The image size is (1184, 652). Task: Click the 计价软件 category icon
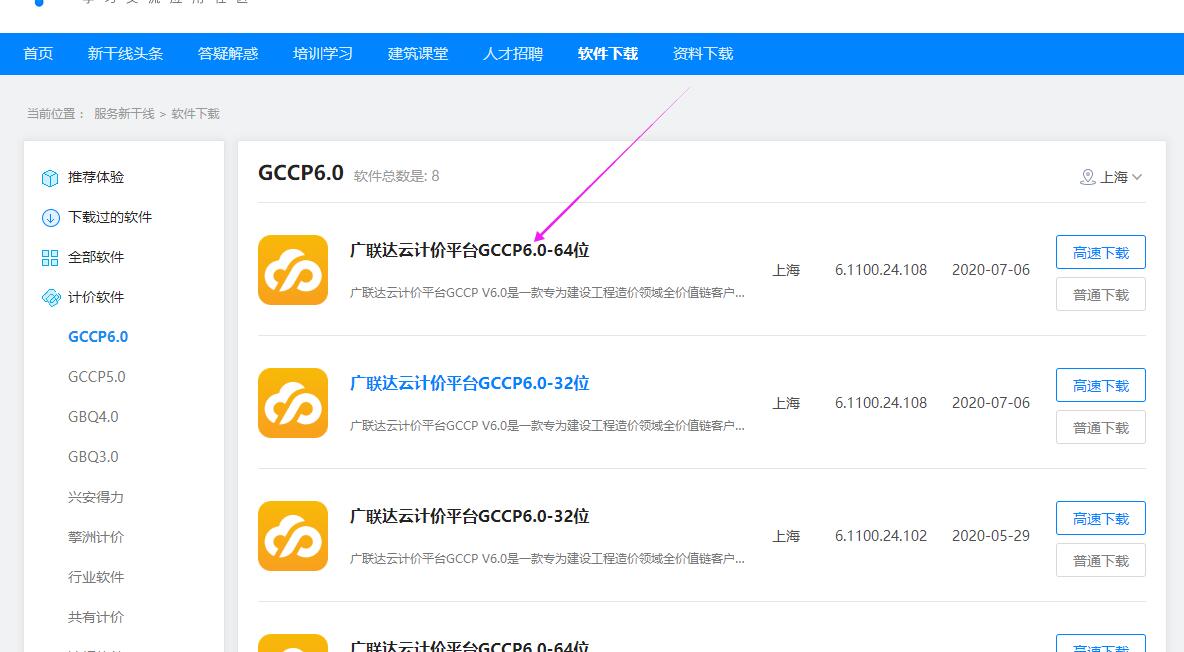pyautogui.click(x=51, y=298)
